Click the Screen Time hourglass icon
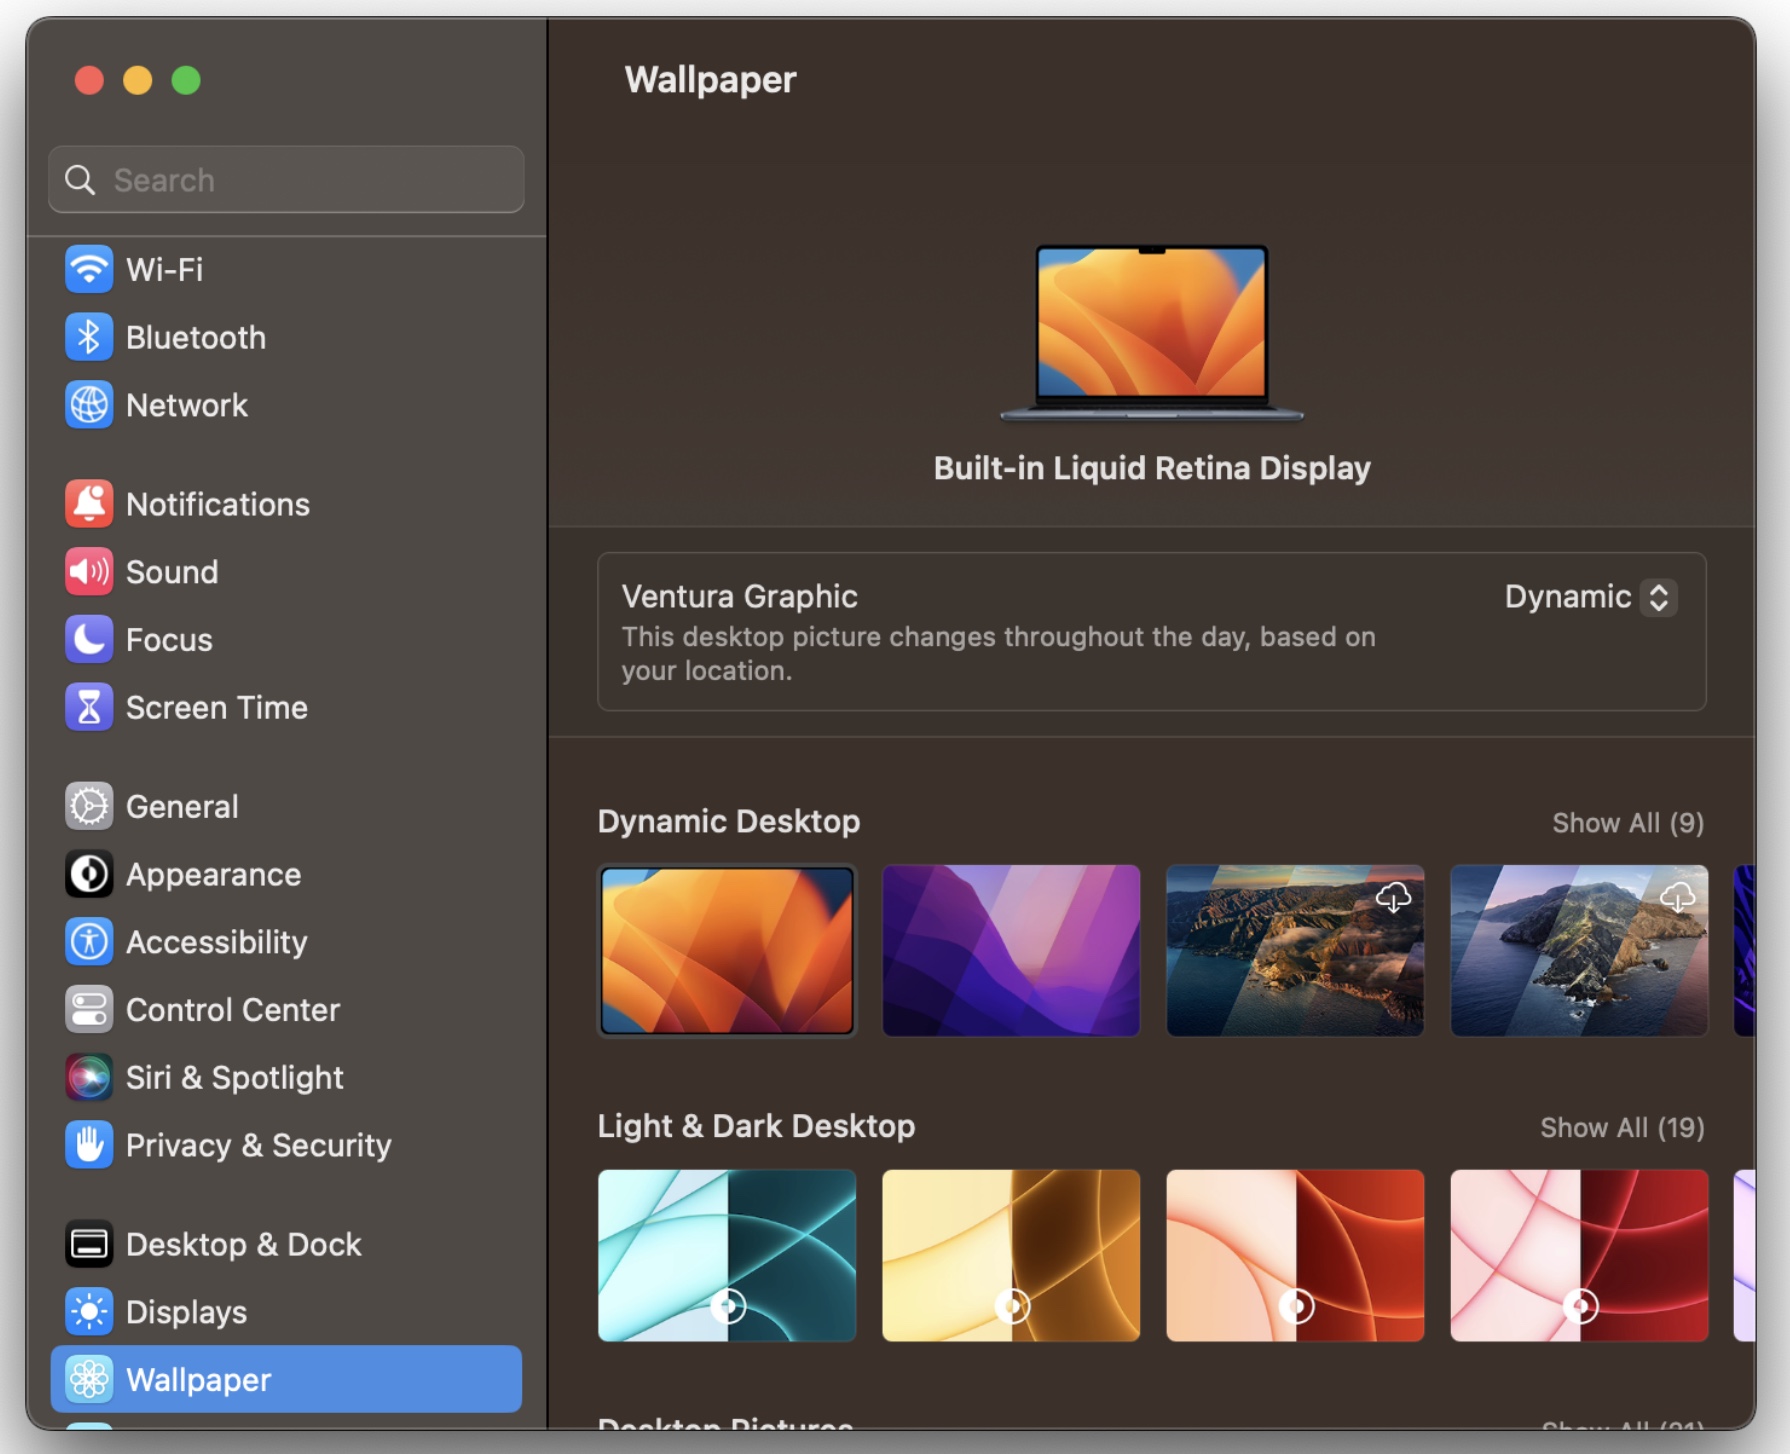The height and width of the screenshot is (1454, 1790). pos(89,708)
